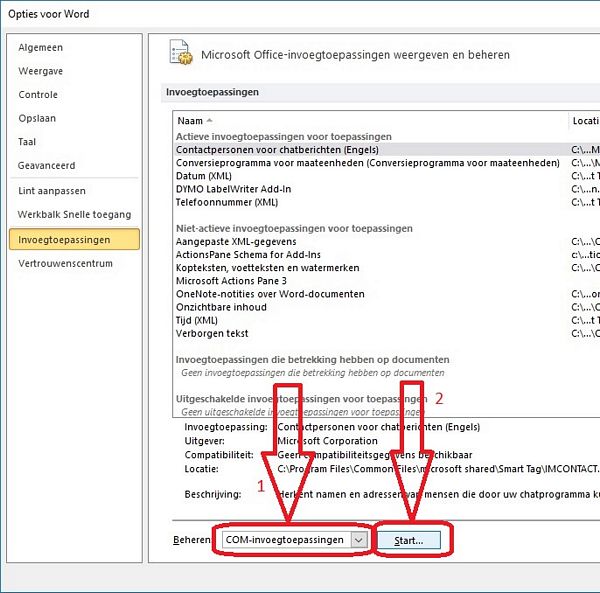Open the Opslaan settings category

pyautogui.click(x=37, y=118)
